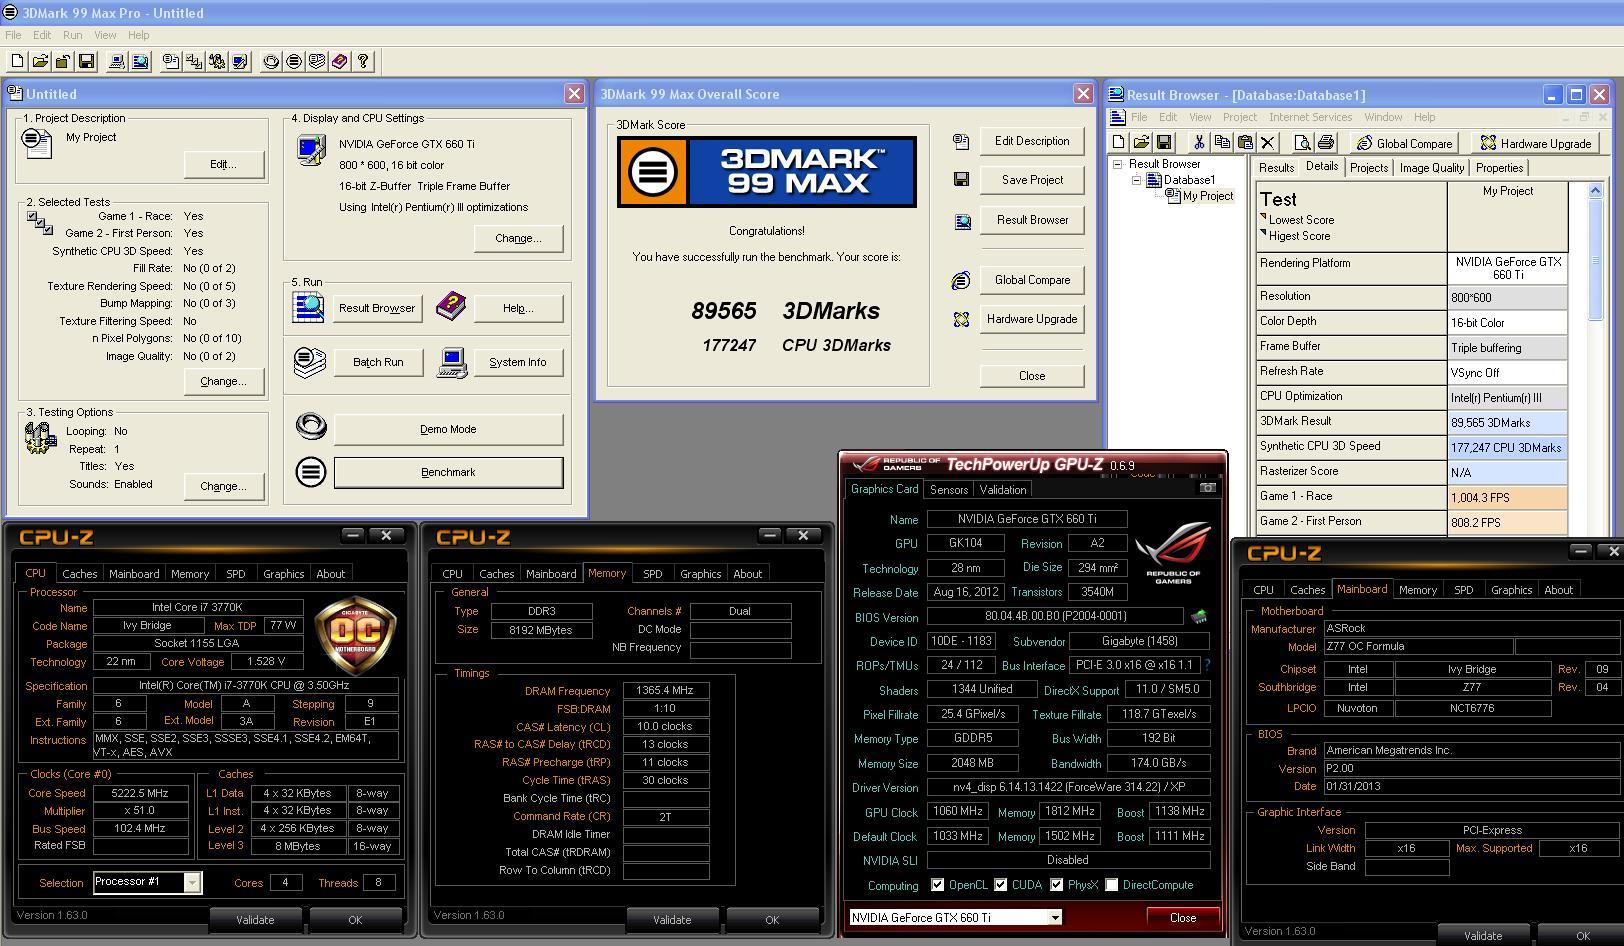This screenshot has height=946, width=1624.
Task: Click Open project folder icon in 3DMark toolbar
Action: click(40, 62)
